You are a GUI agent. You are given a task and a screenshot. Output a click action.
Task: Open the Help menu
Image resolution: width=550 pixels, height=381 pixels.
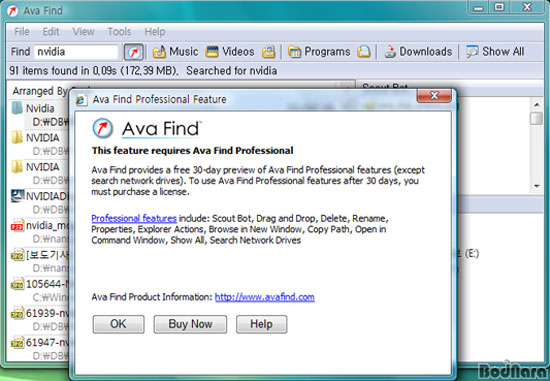[155, 32]
